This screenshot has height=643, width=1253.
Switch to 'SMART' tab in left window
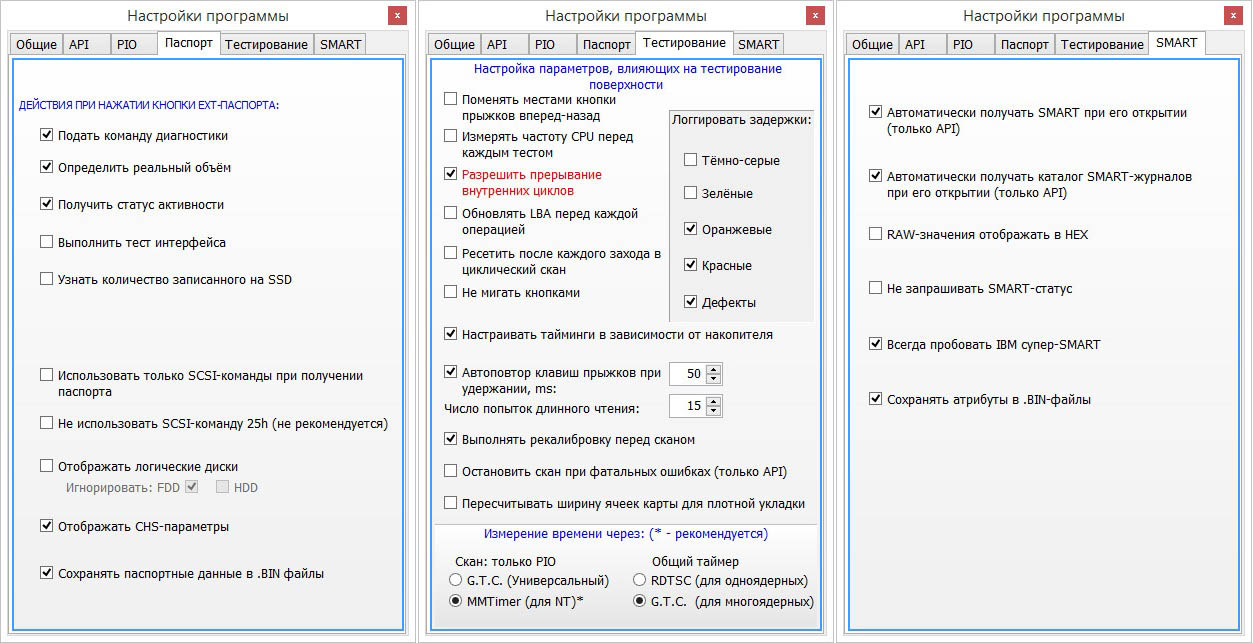tap(340, 45)
